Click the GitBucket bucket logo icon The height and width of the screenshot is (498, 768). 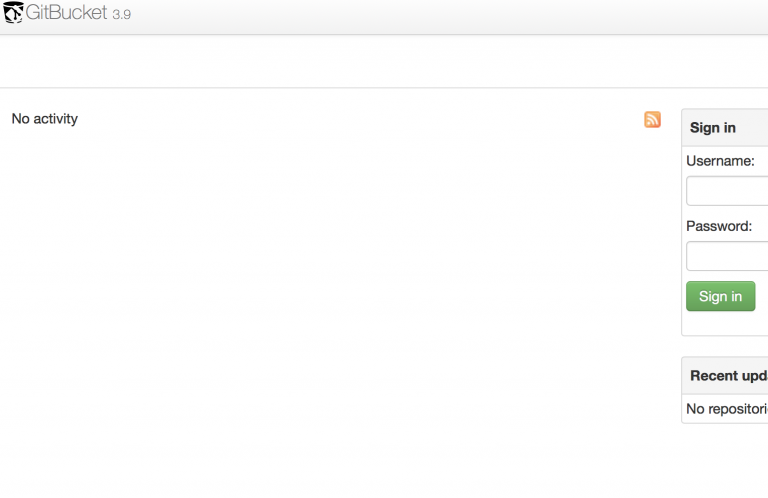click(13, 12)
